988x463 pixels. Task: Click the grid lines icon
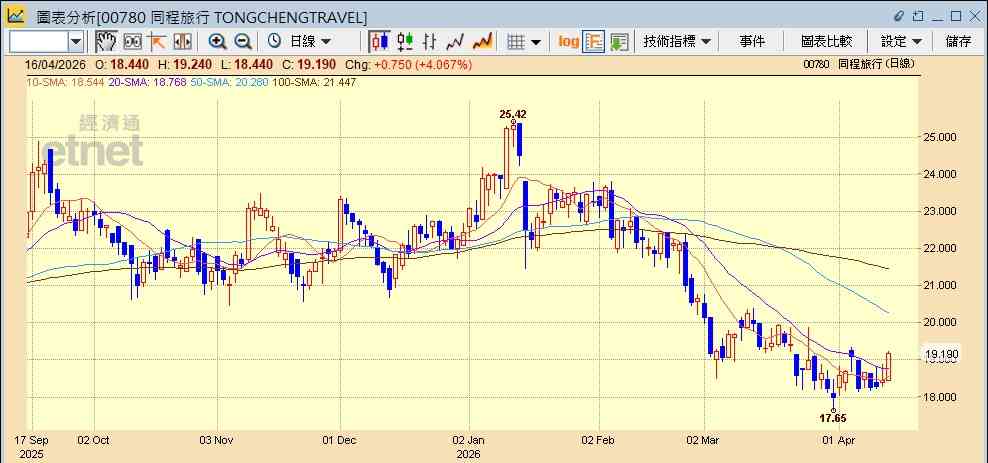516,42
